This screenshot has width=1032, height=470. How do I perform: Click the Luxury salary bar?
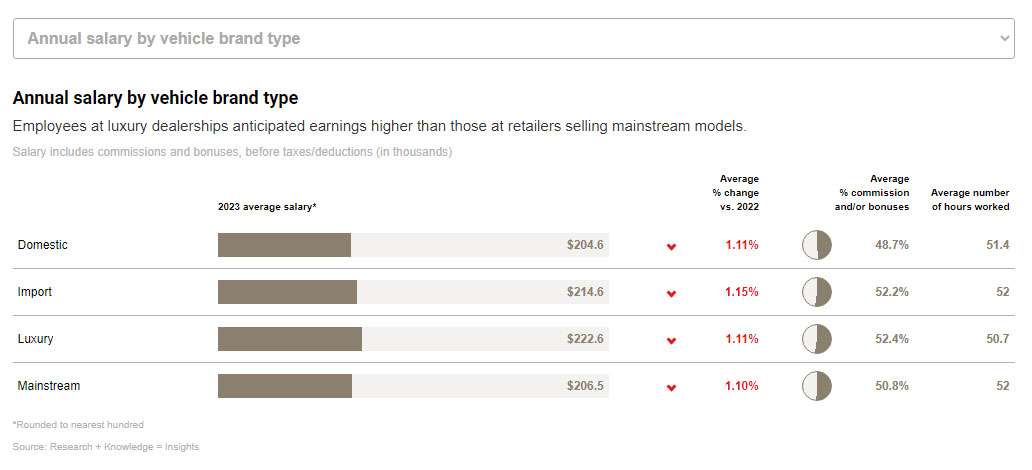click(x=290, y=339)
